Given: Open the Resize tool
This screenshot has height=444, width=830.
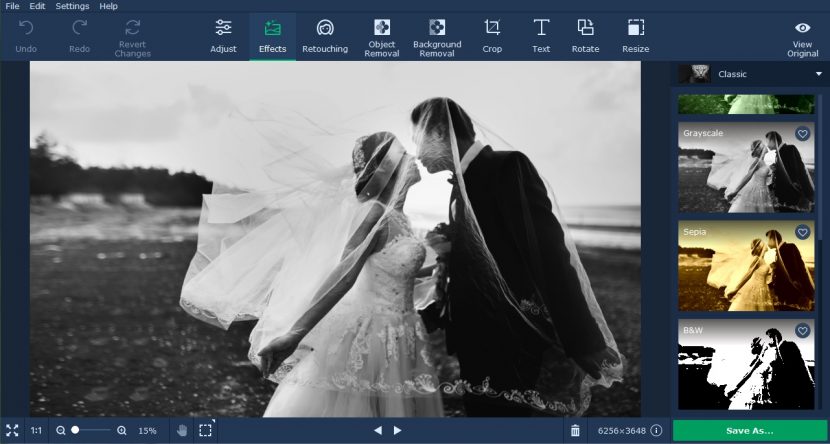Looking at the screenshot, I should (x=635, y=36).
